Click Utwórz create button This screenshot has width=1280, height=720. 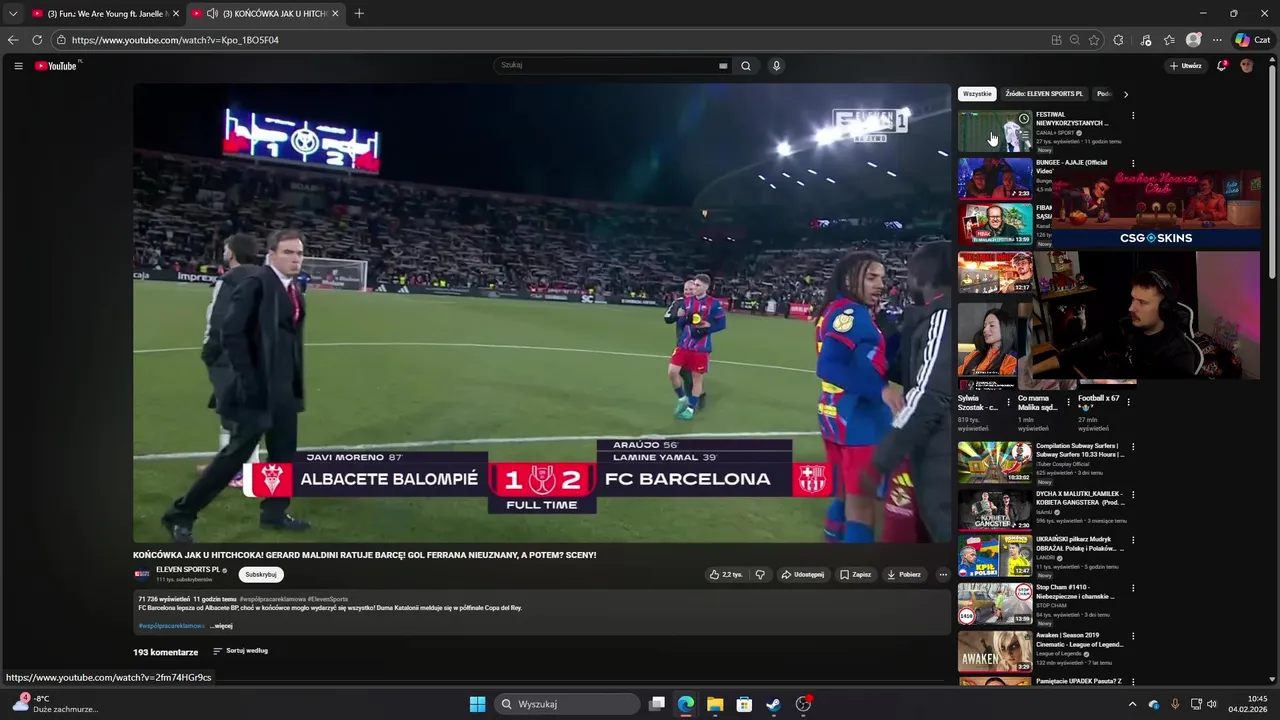pyautogui.click(x=1186, y=66)
